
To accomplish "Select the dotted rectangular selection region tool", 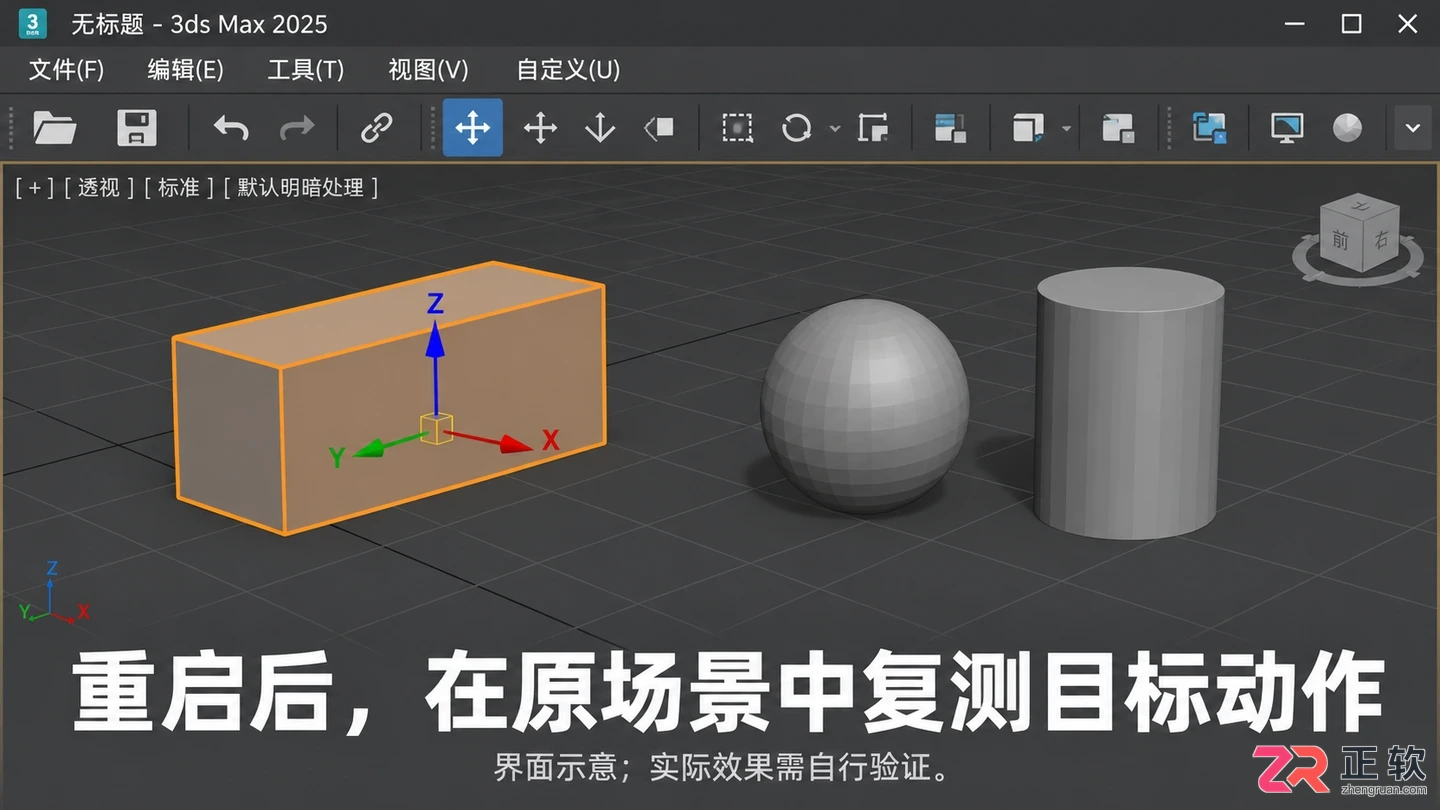I will pyautogui.click(x=737, y=128).
